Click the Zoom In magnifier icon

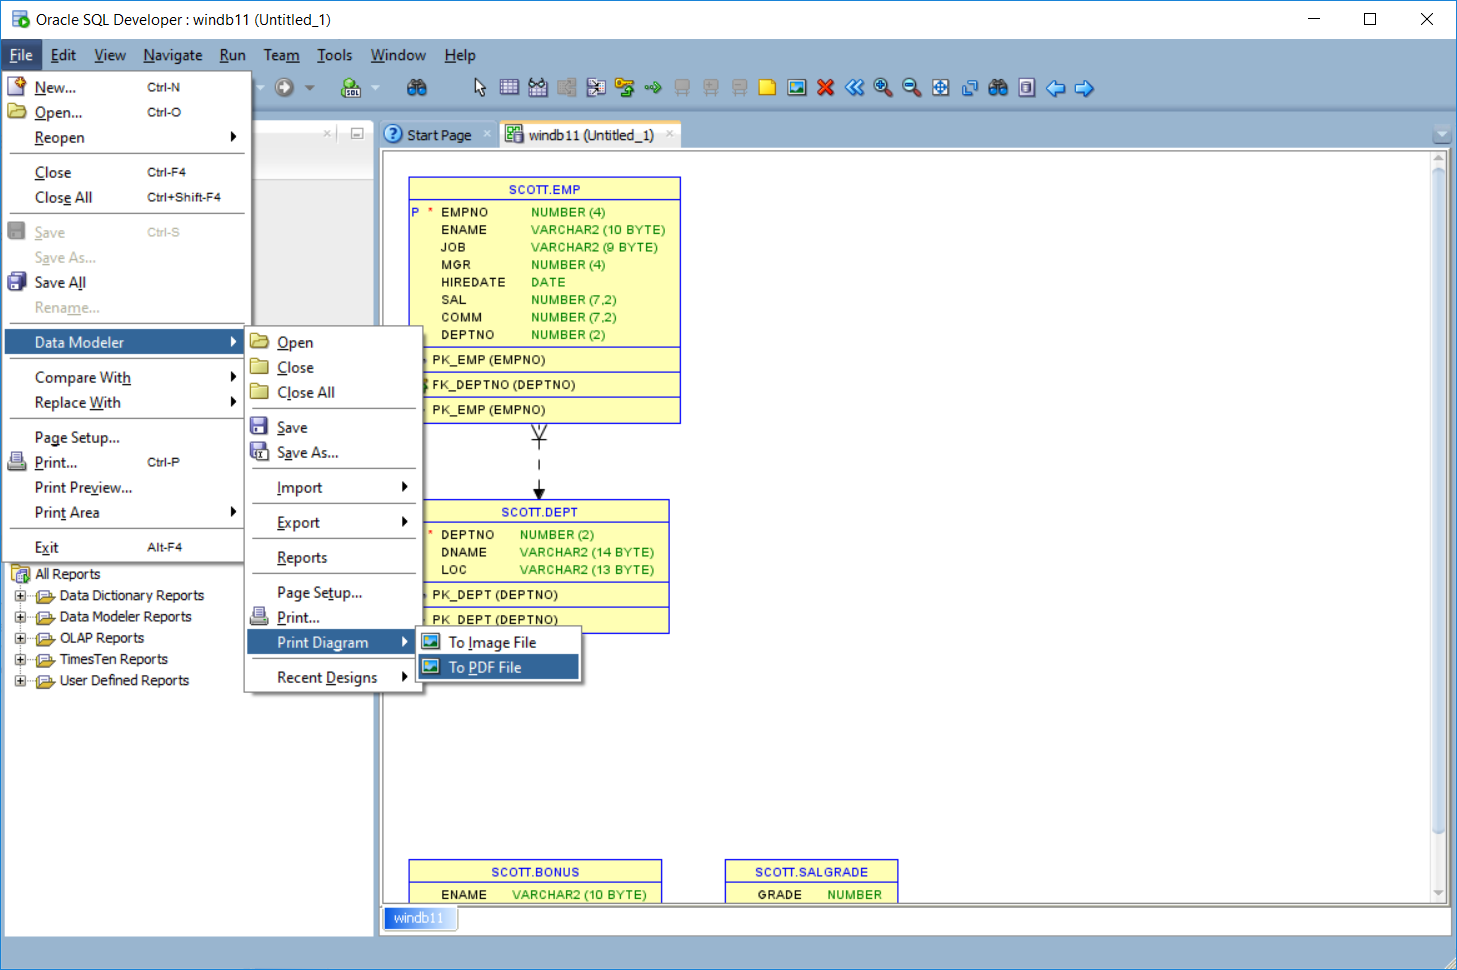(x=883, y=88)
